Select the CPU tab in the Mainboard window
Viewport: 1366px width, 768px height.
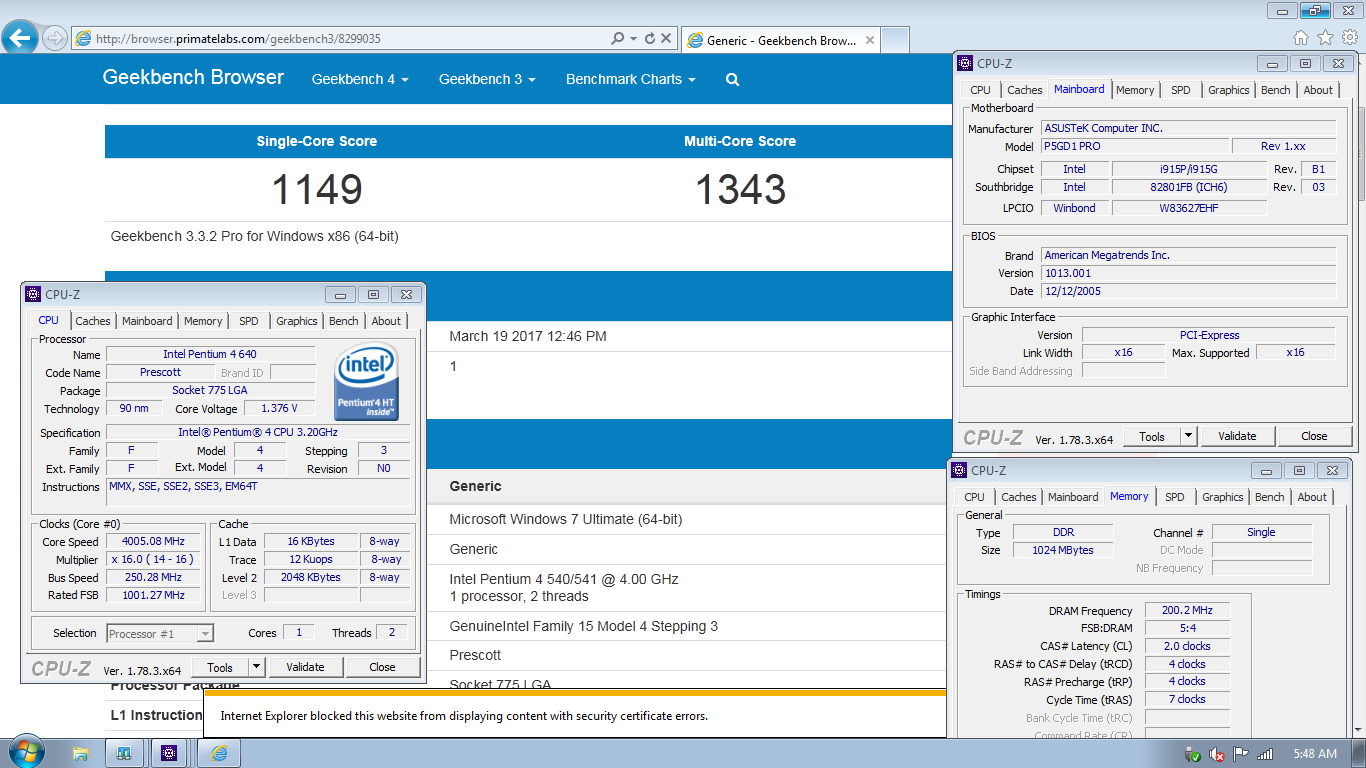coord(980,90)
